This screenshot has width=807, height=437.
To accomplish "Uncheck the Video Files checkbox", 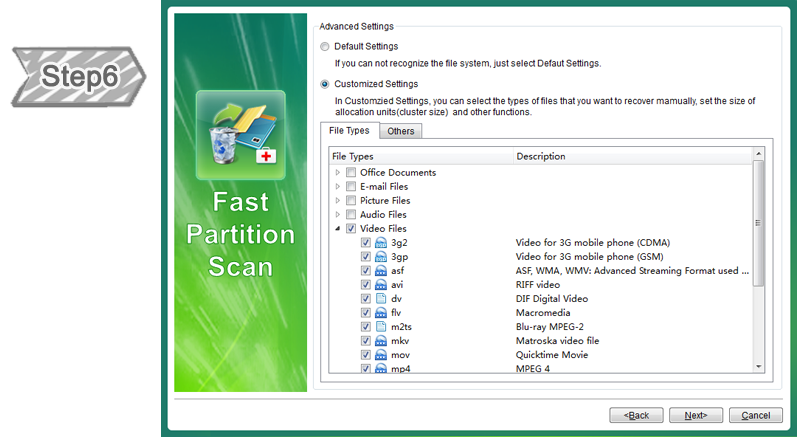I will pos(351,229).
